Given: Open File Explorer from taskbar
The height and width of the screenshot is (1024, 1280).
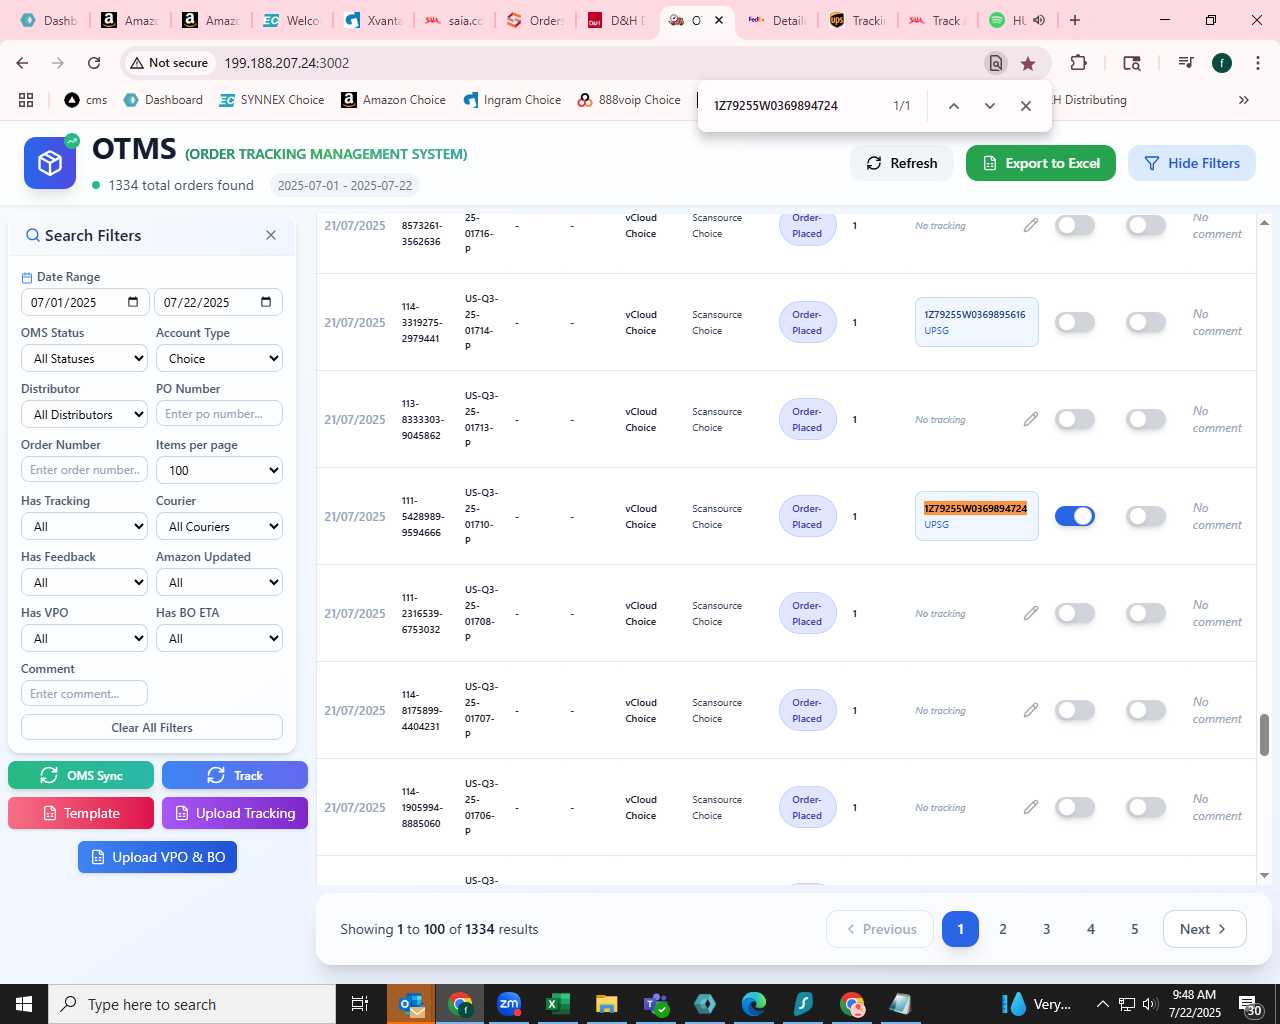Looking at the screenshot, I should (606, 1004).
